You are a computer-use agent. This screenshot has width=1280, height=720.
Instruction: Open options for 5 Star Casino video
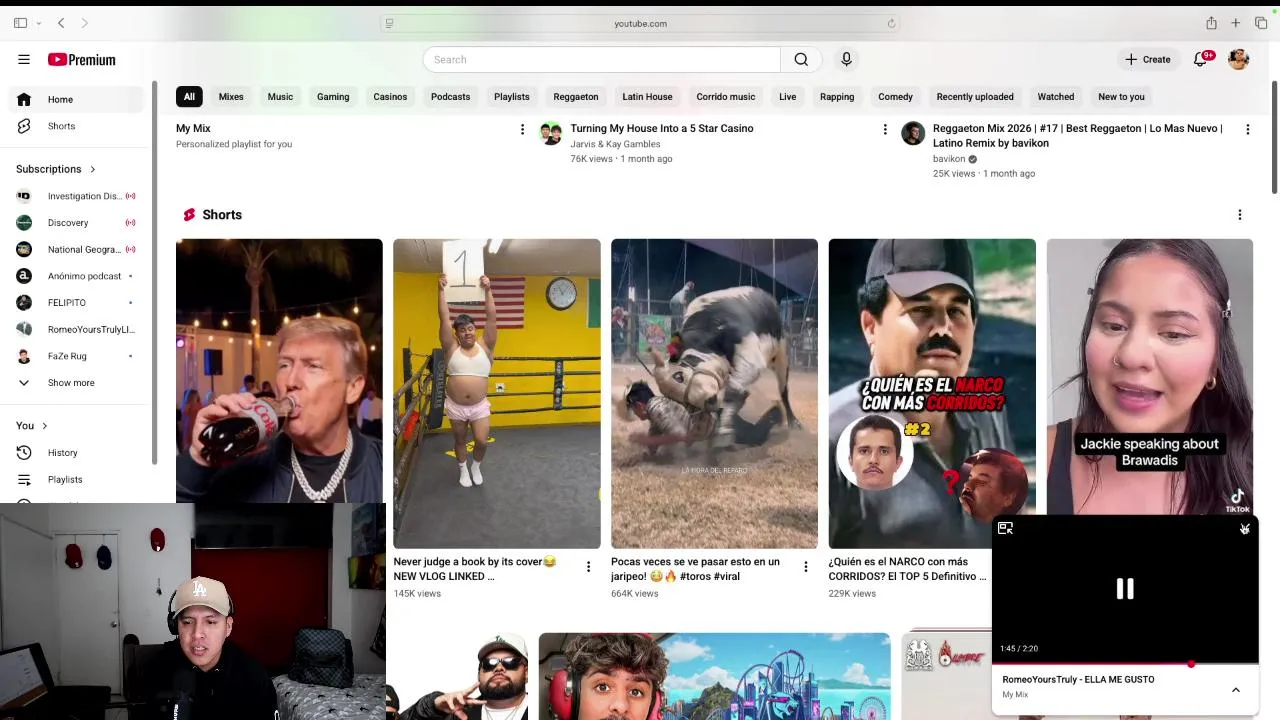[885, 129]
